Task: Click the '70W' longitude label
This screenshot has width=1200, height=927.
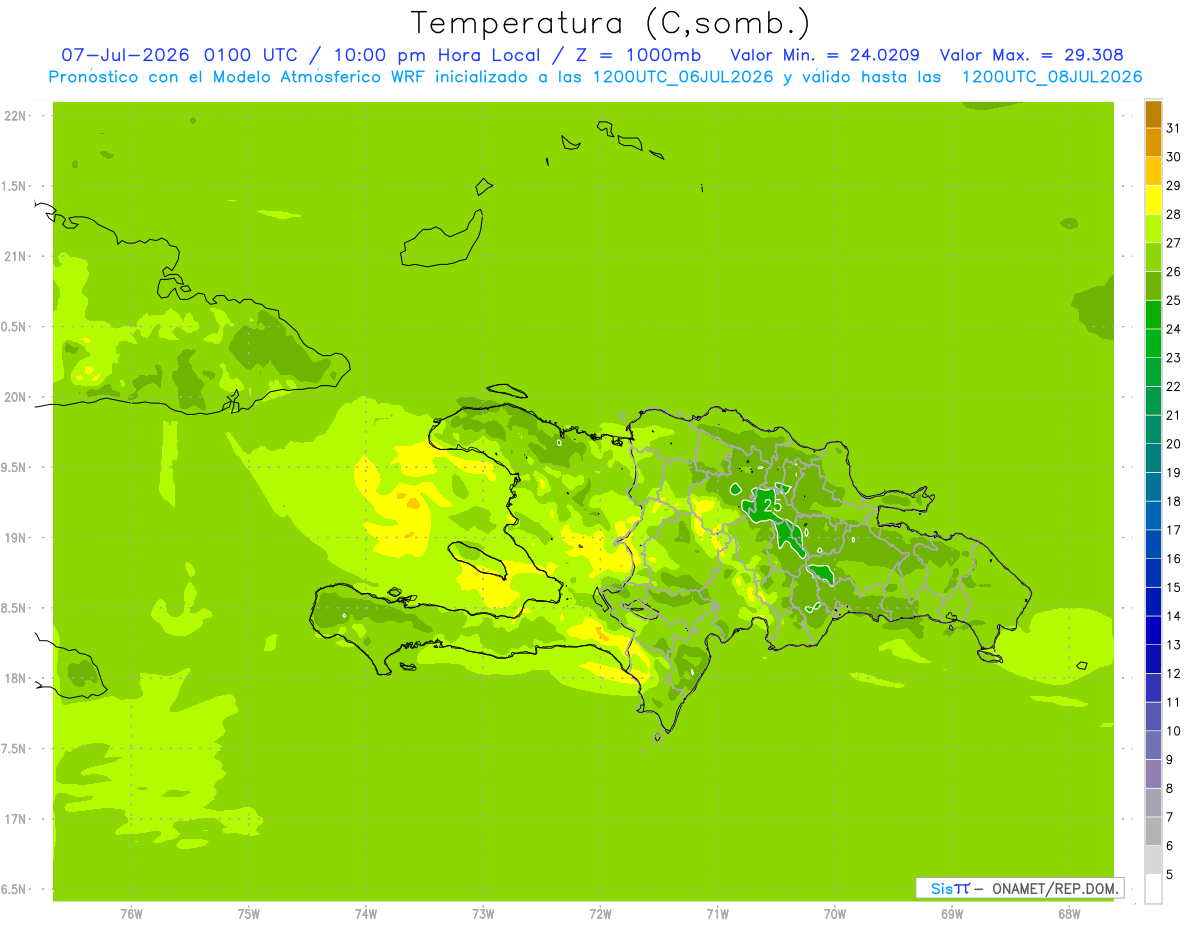Action: [835, 913]
